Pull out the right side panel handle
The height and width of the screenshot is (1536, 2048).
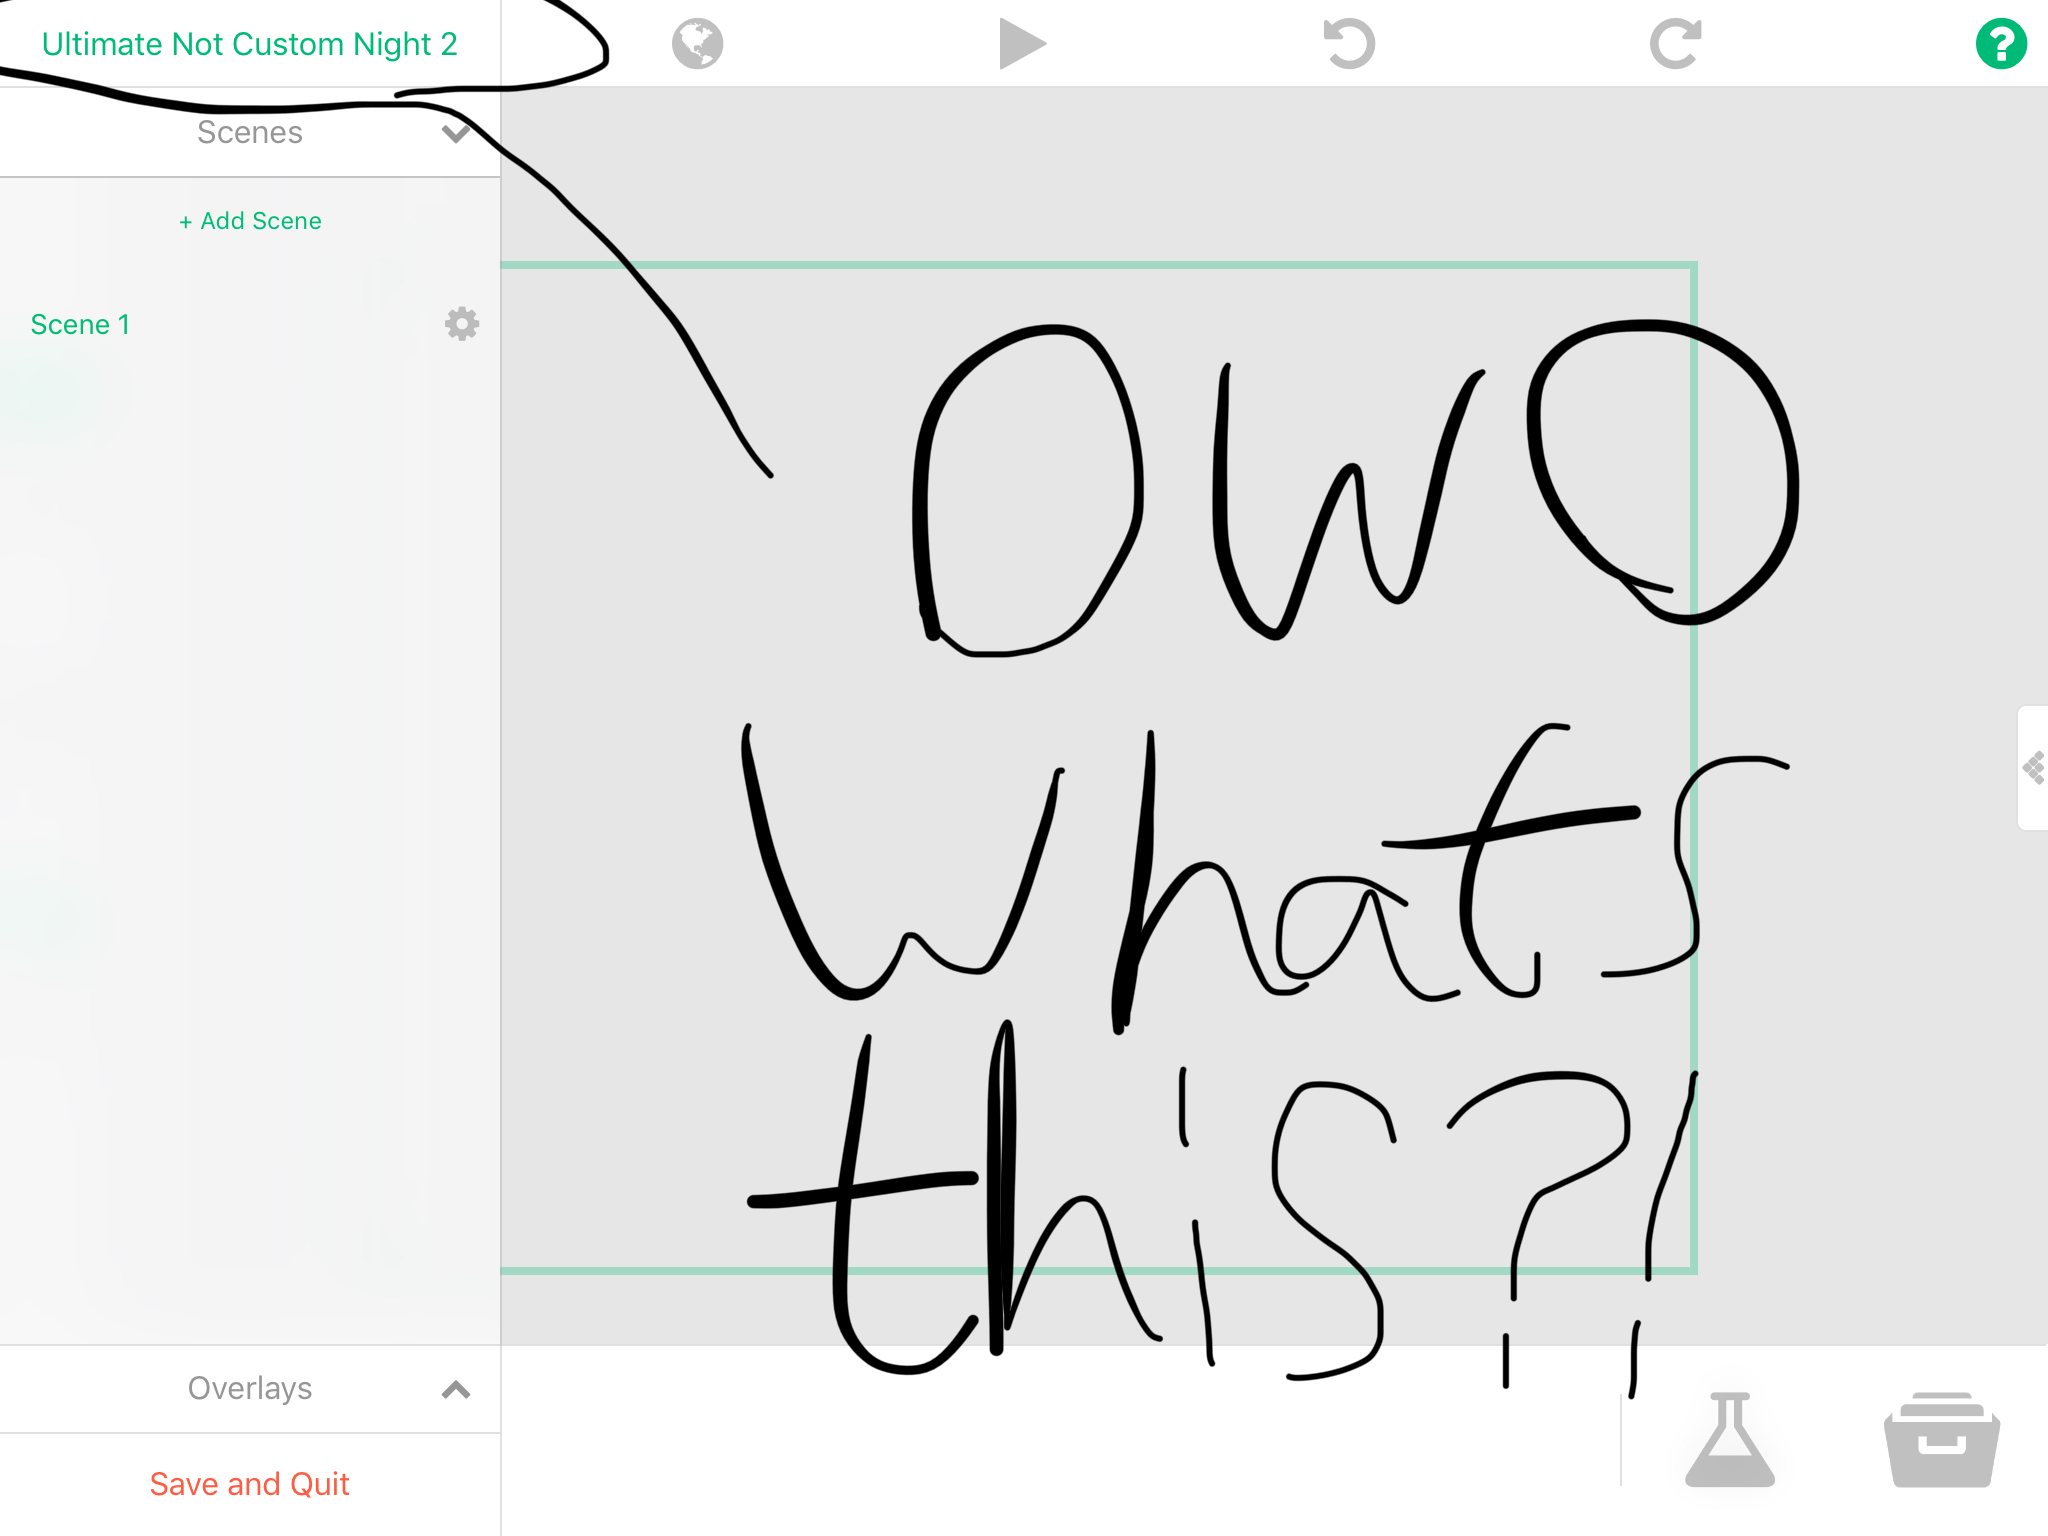click(2033, 768)
